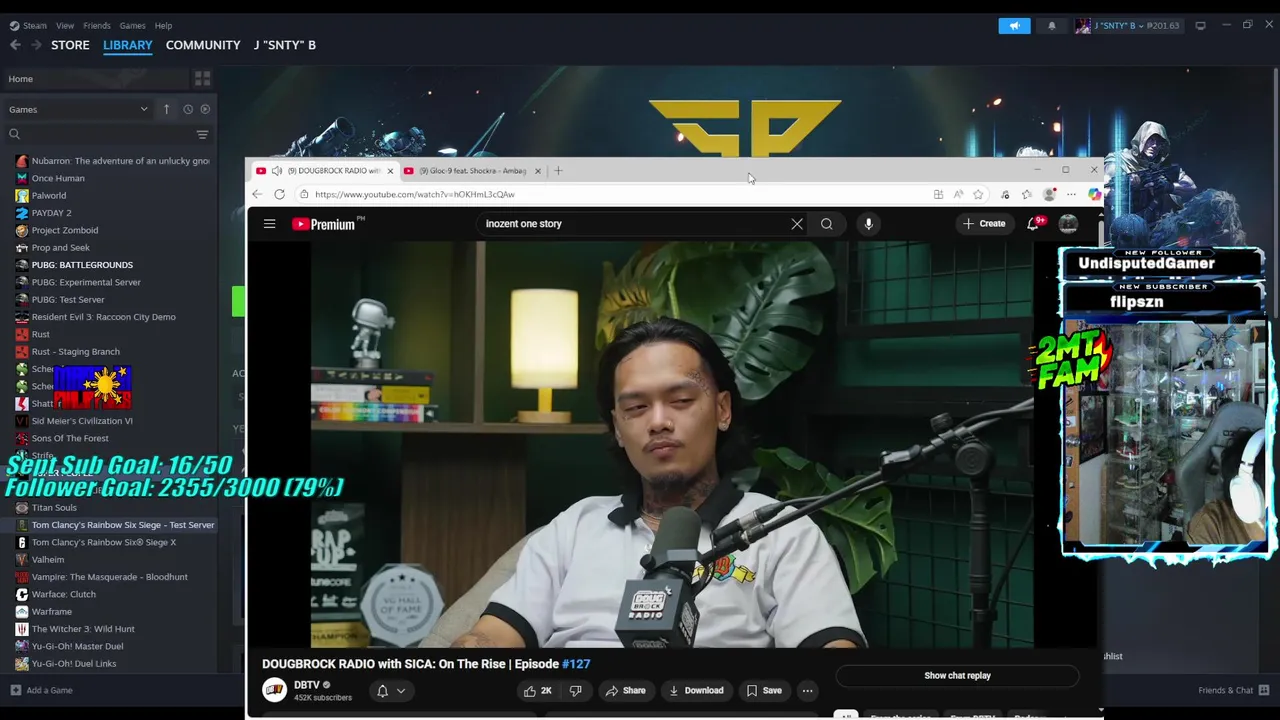Open YouTube notifications bell
1280x720 pixels.
pos(1034,223)
